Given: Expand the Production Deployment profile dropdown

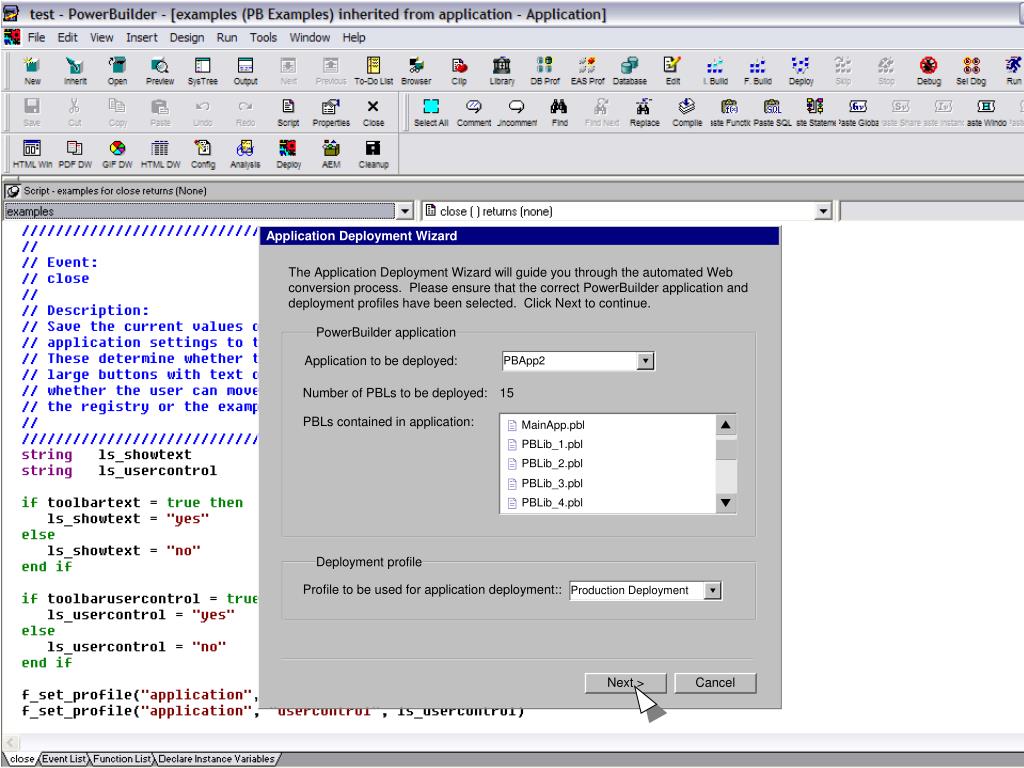Looking at the screenshot, I should [x=713, y=590].
